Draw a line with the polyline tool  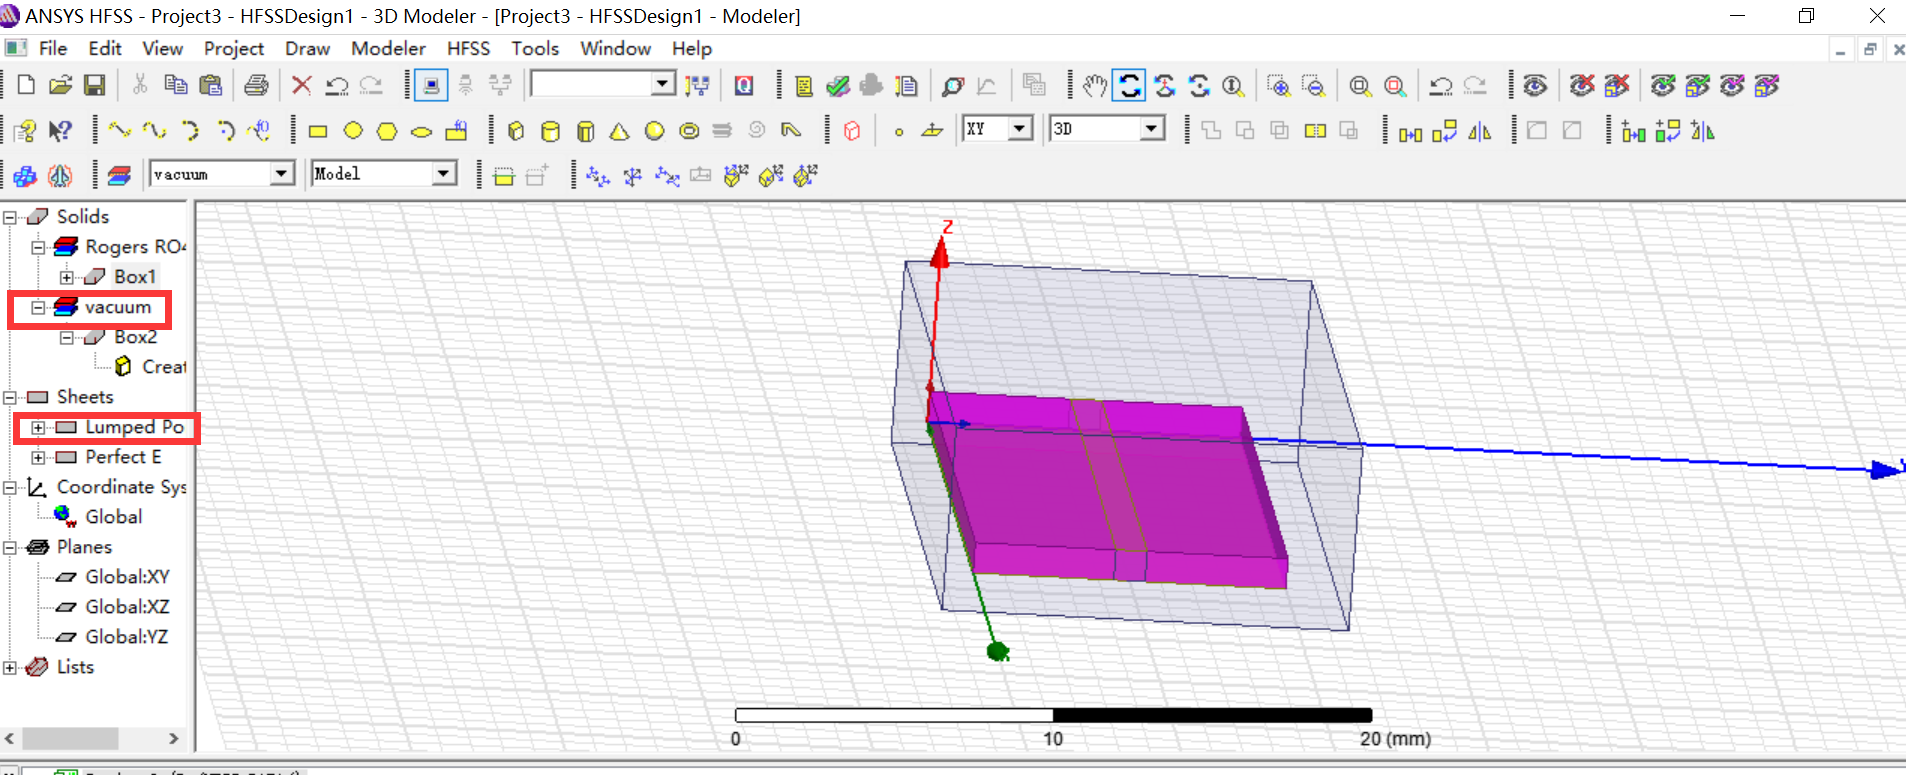pyautogui.click(x=120, y=131)
